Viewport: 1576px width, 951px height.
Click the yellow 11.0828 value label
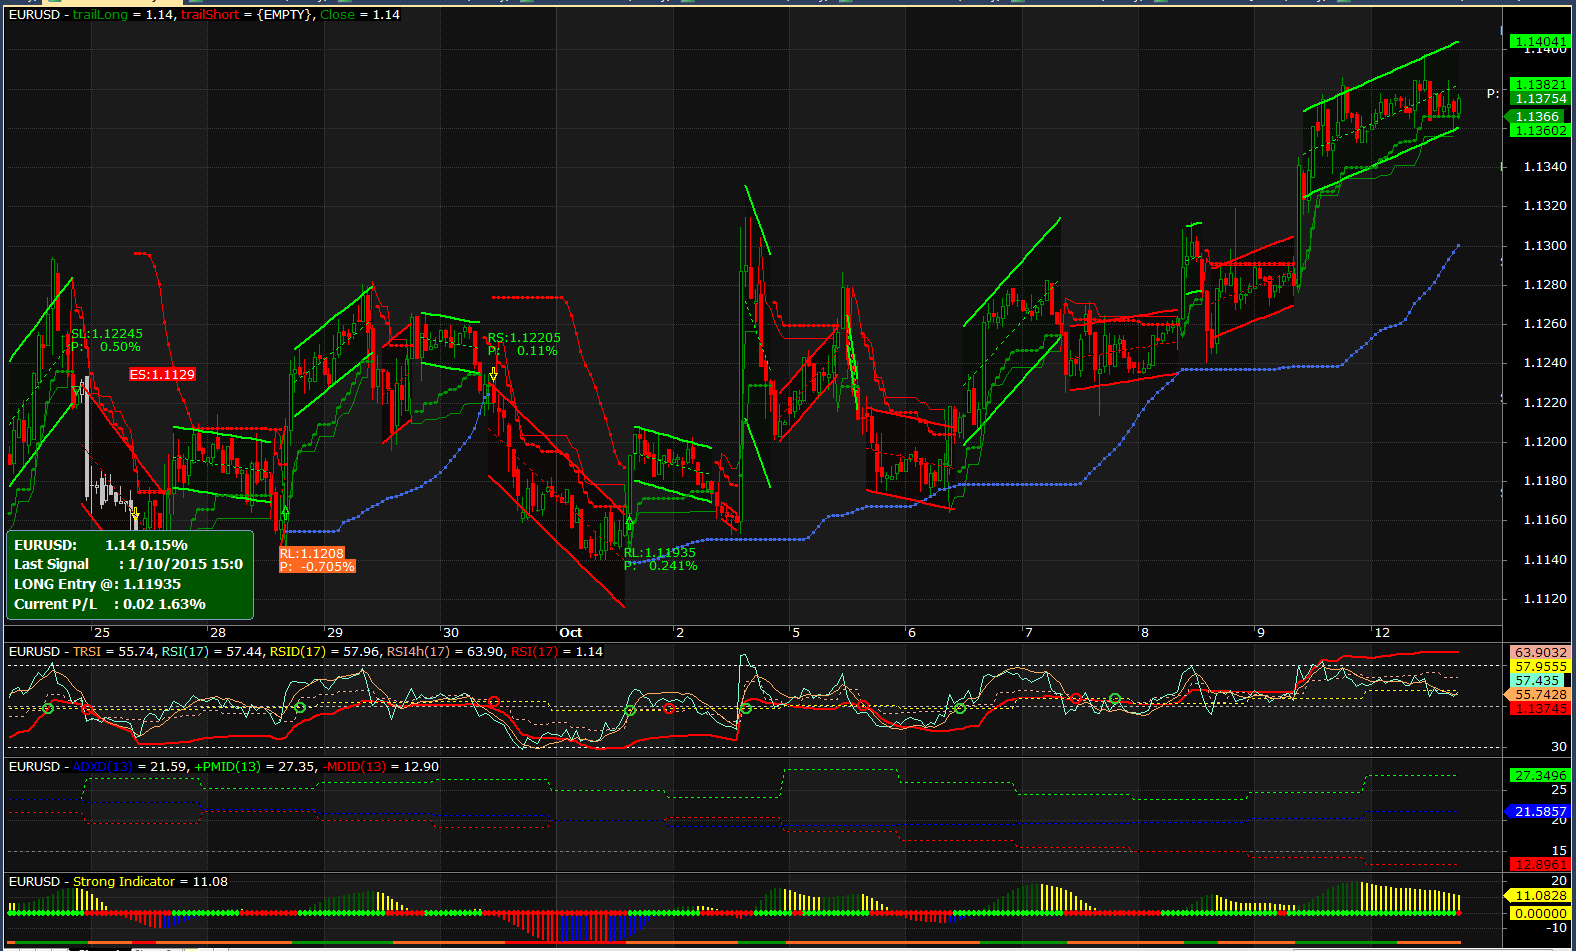point(1538,896)
